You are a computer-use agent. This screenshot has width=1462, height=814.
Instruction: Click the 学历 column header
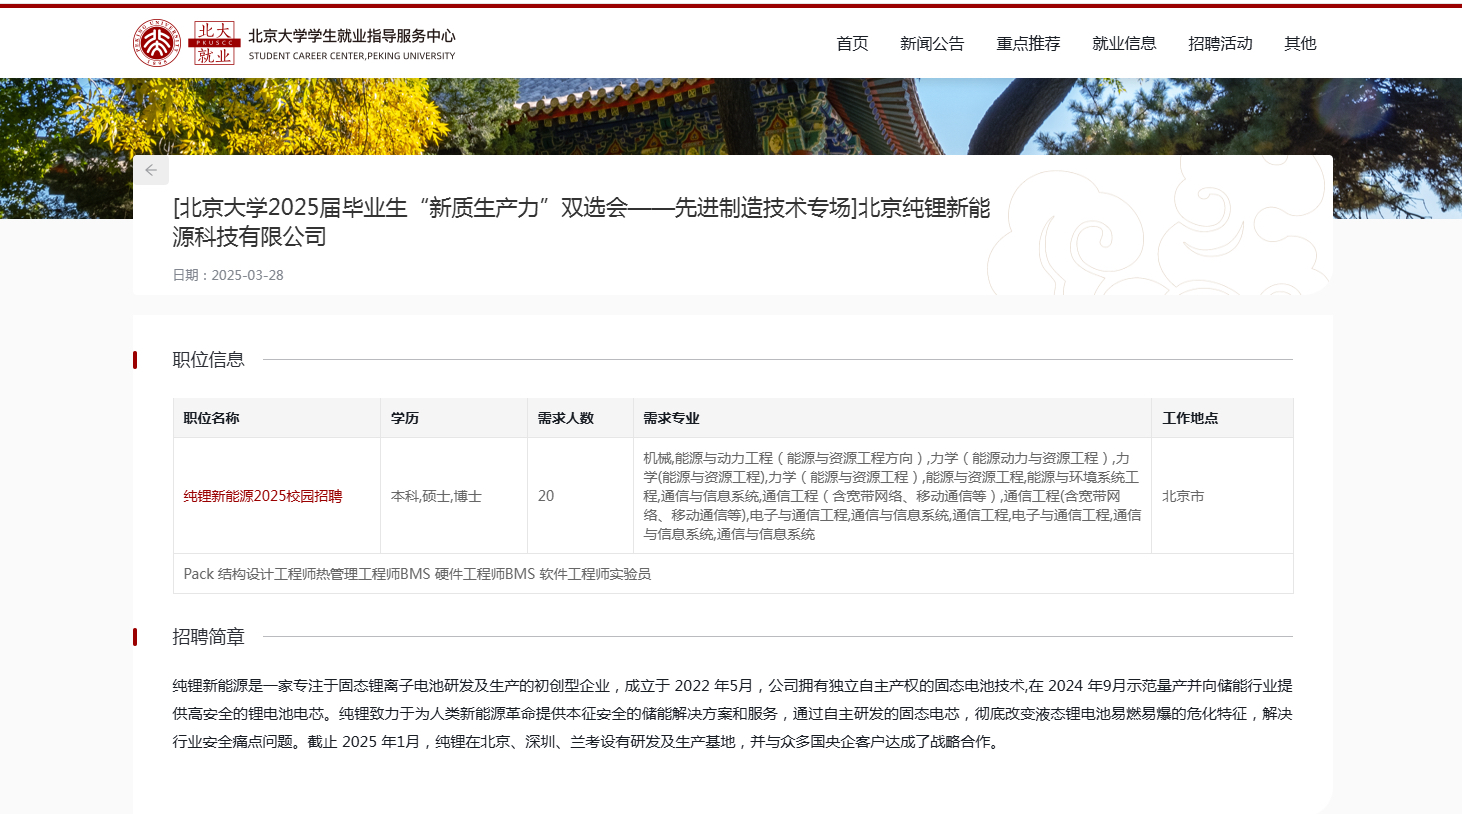click(454, 418)
